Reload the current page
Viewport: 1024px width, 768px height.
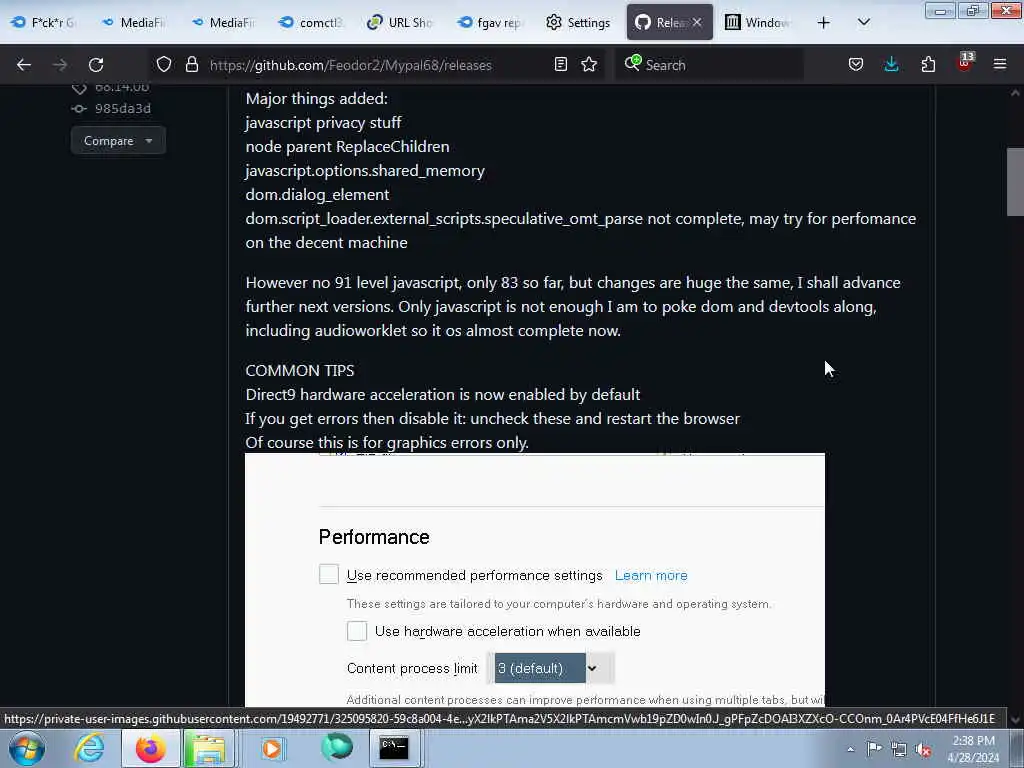[96, 65]
